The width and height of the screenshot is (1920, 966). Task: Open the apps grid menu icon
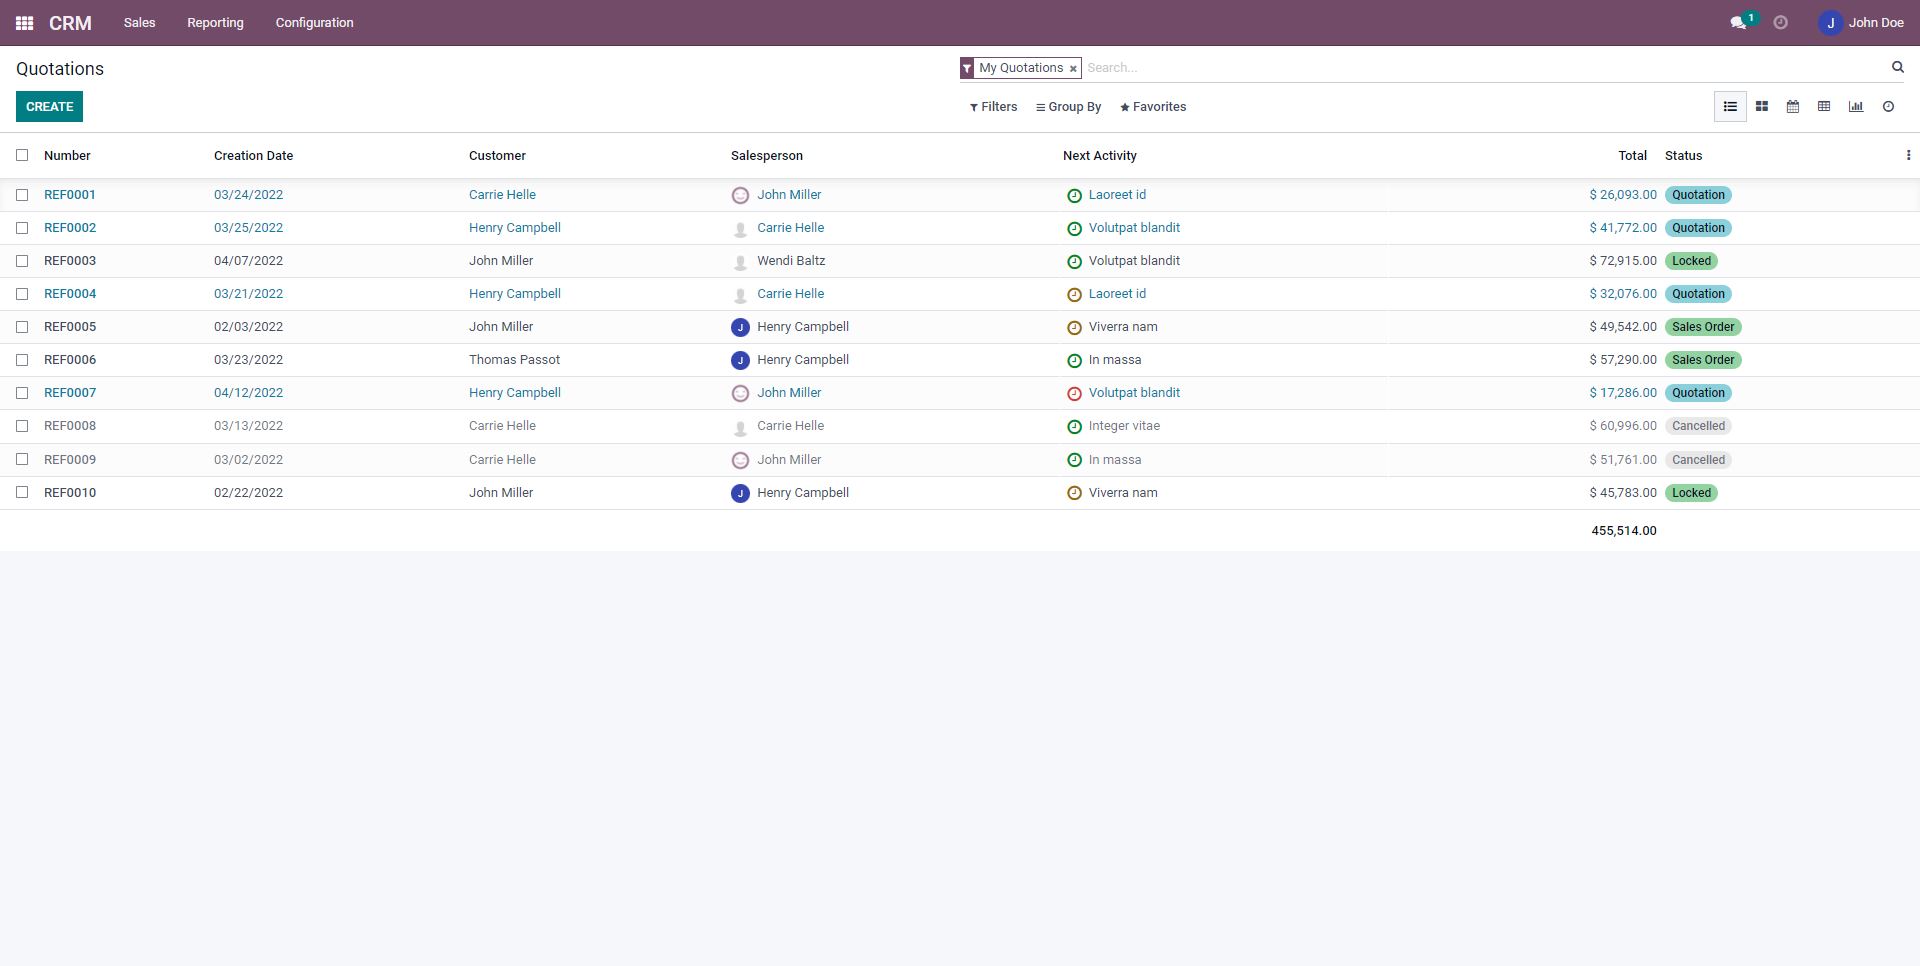coord(24,23)
